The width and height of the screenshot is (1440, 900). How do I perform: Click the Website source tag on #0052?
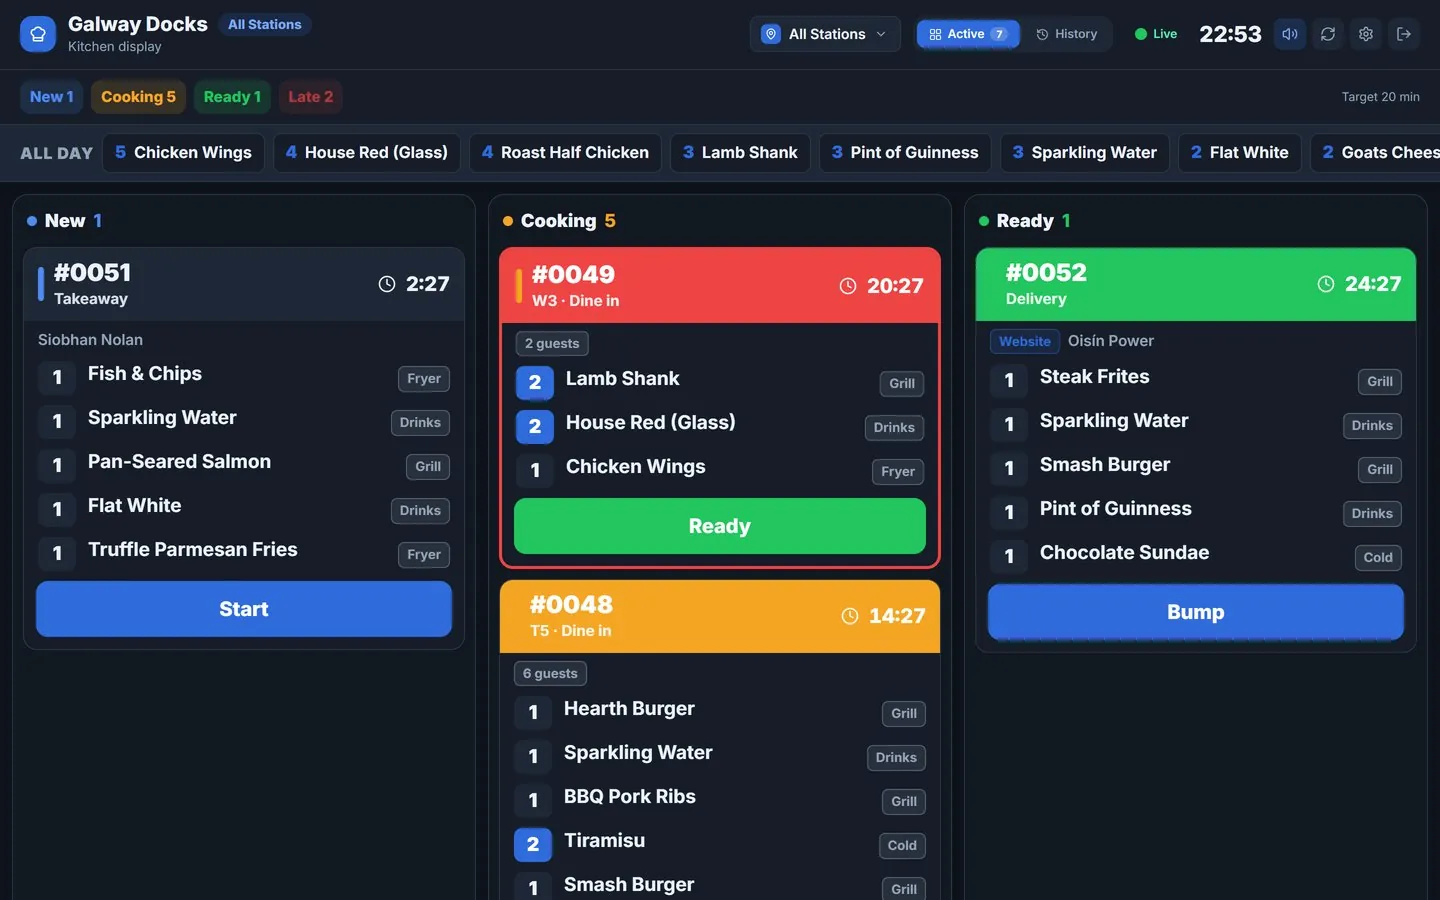pyautogui.click(x=1025, y=341)
